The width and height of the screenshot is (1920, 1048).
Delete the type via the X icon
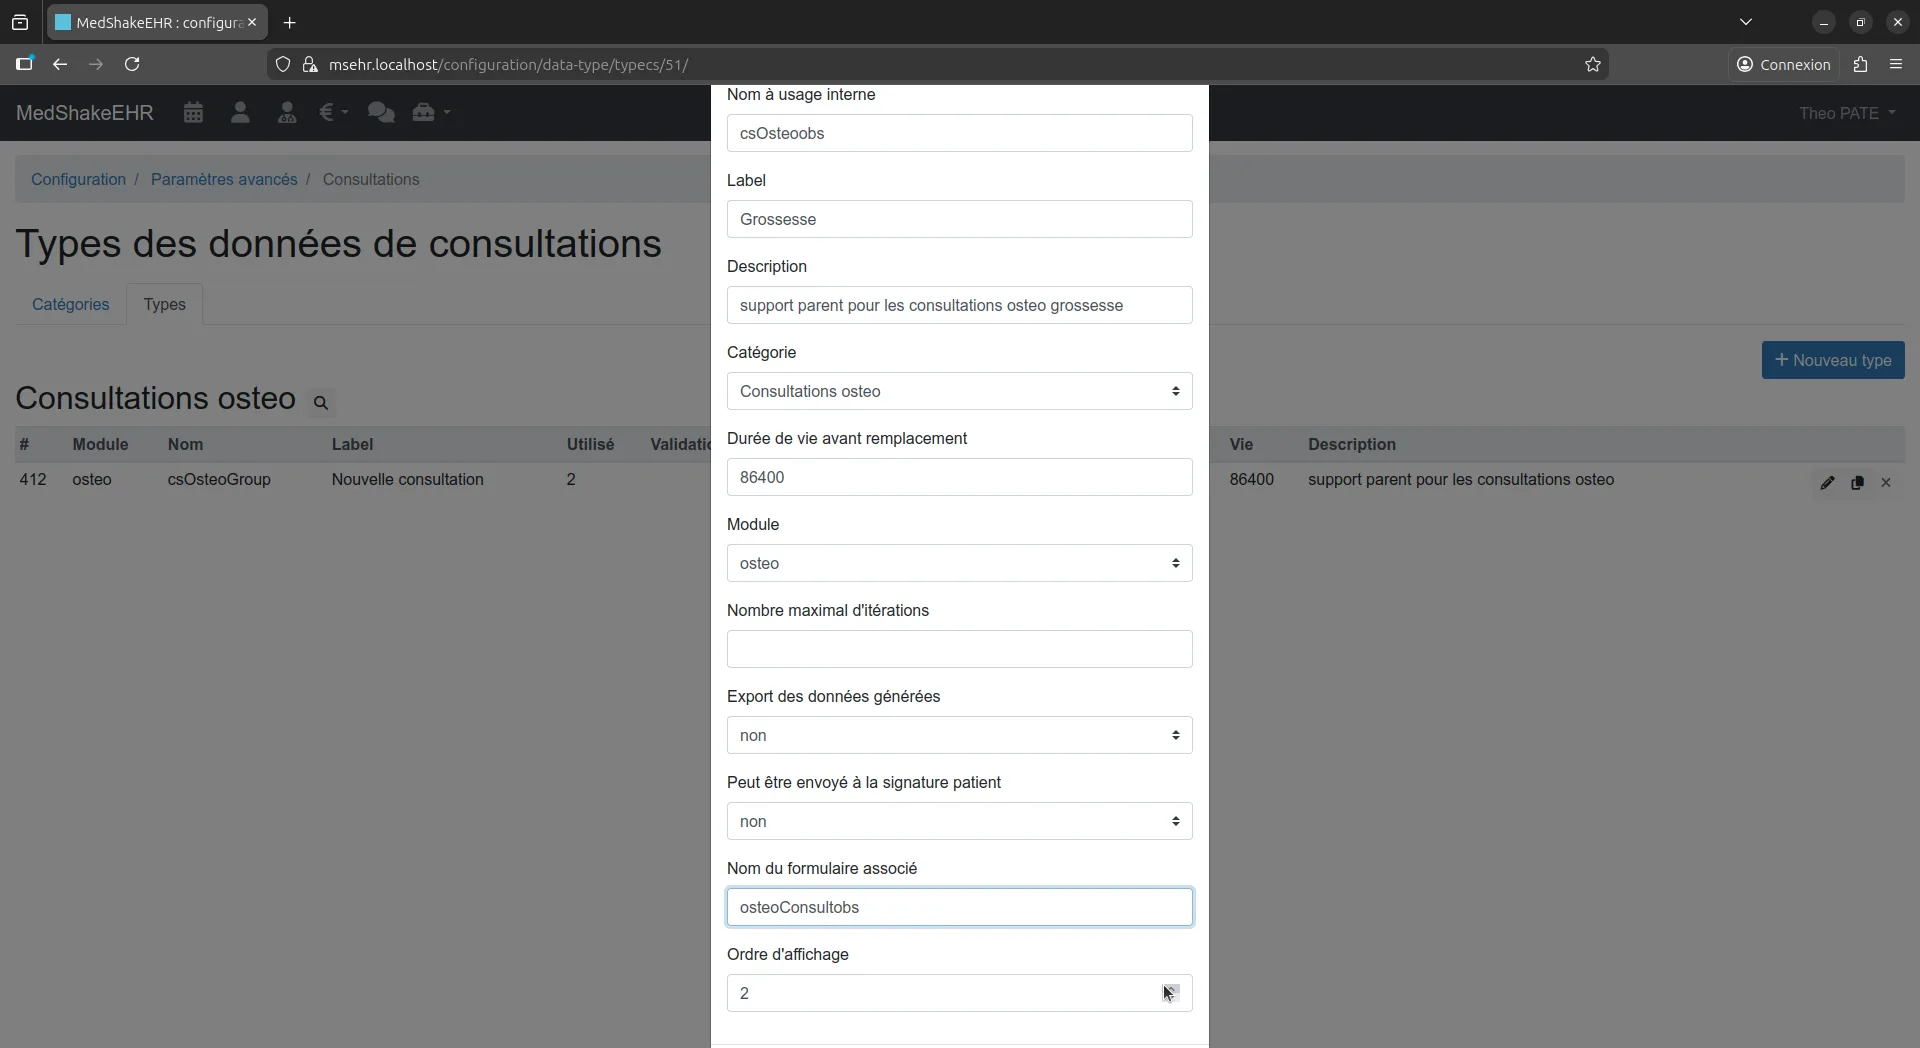(1888, 483)
